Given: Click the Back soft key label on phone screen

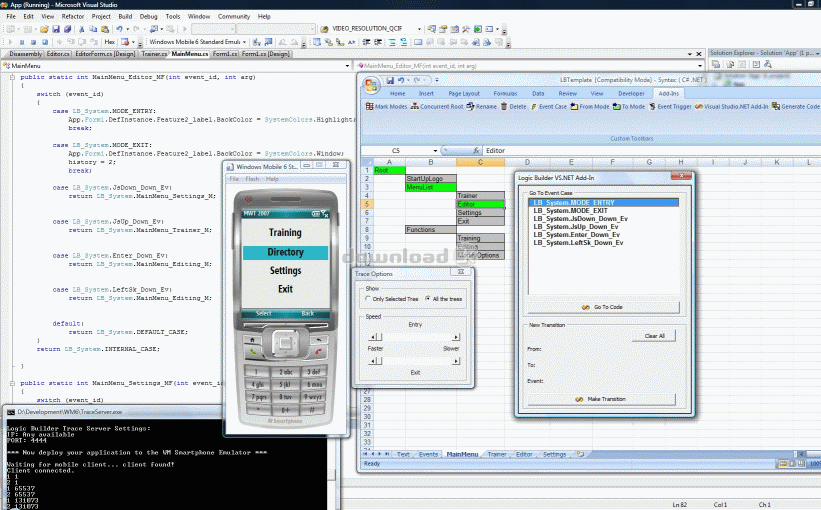Looking at the screenshot, I should pos(307,313).
